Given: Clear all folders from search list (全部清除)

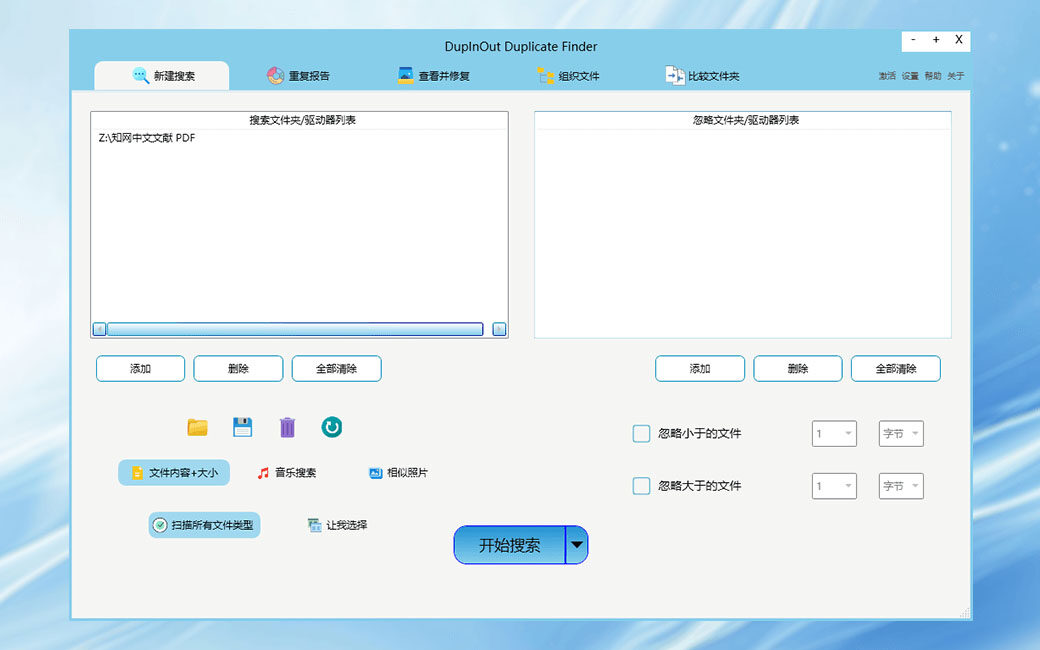Looking at the screenshot, I should click(x=336, y=369).
